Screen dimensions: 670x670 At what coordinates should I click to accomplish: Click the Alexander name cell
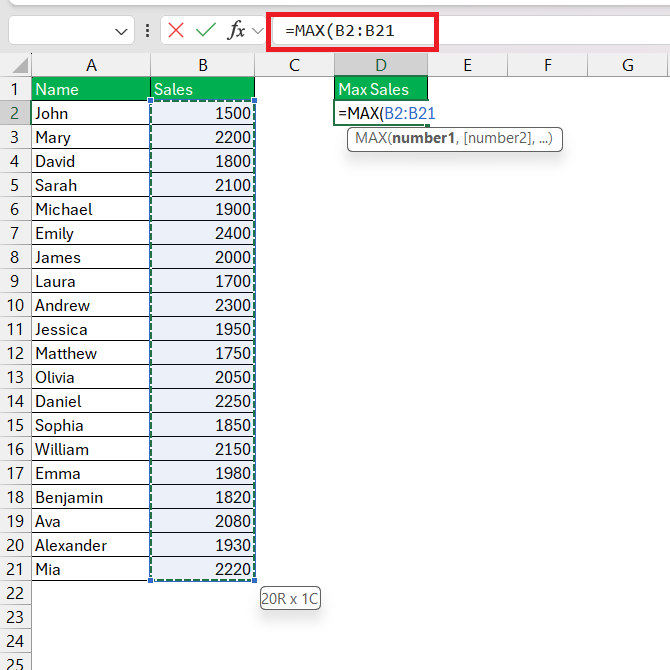point(91,545)
